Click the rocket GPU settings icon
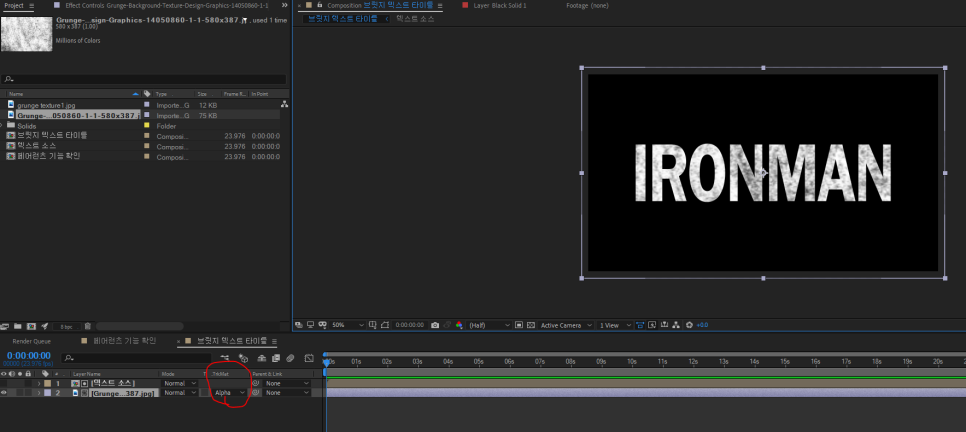 pos(44,326)
